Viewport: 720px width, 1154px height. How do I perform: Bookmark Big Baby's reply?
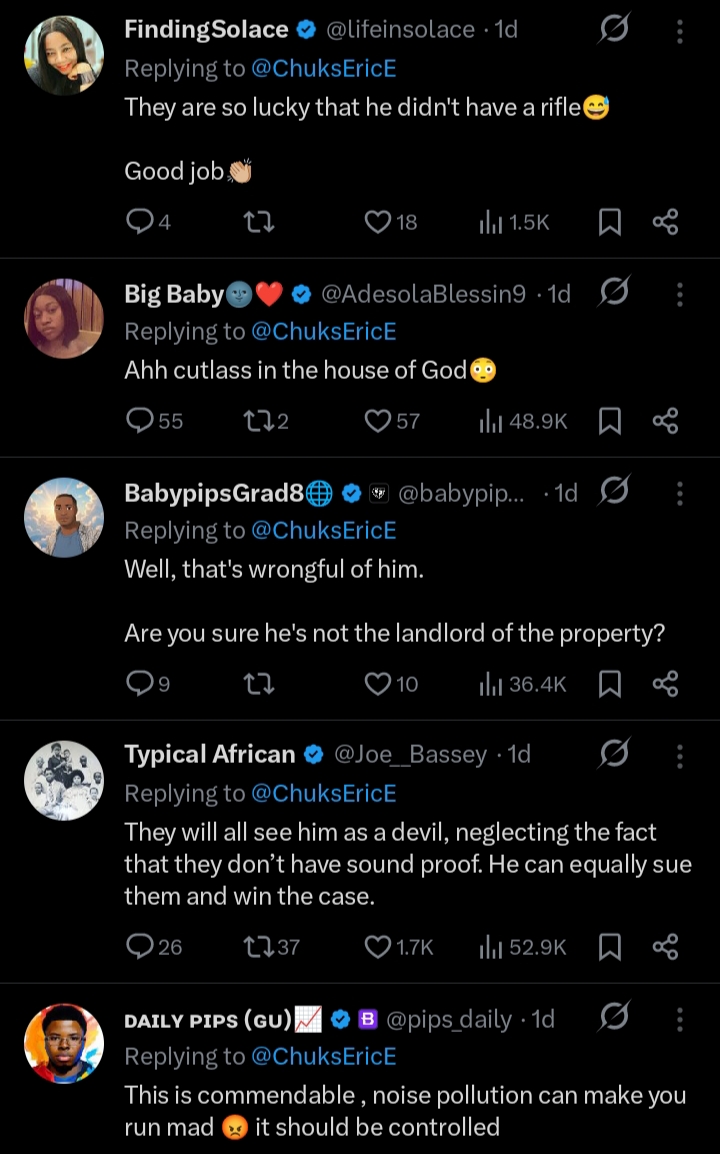[x=609, y=421]
